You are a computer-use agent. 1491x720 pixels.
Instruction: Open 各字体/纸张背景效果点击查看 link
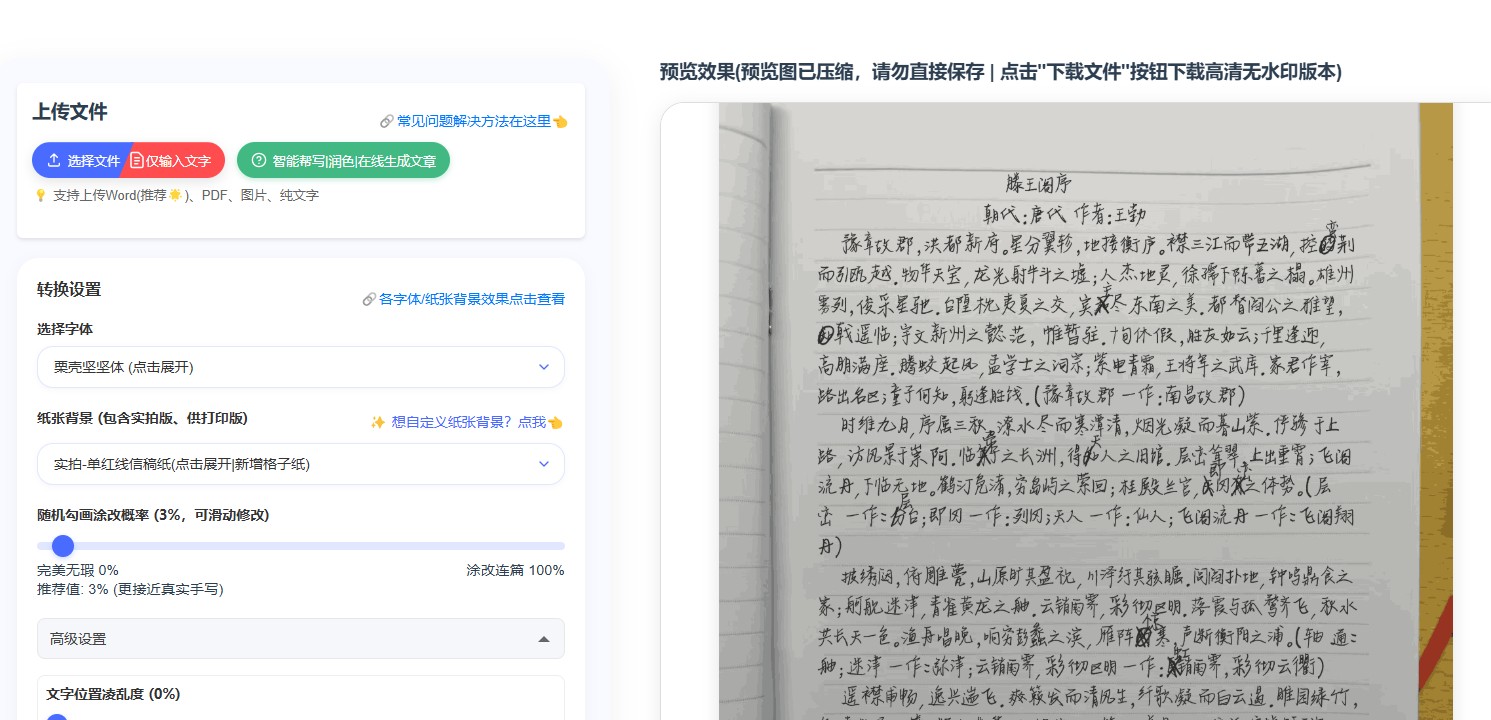click(464, 299)
